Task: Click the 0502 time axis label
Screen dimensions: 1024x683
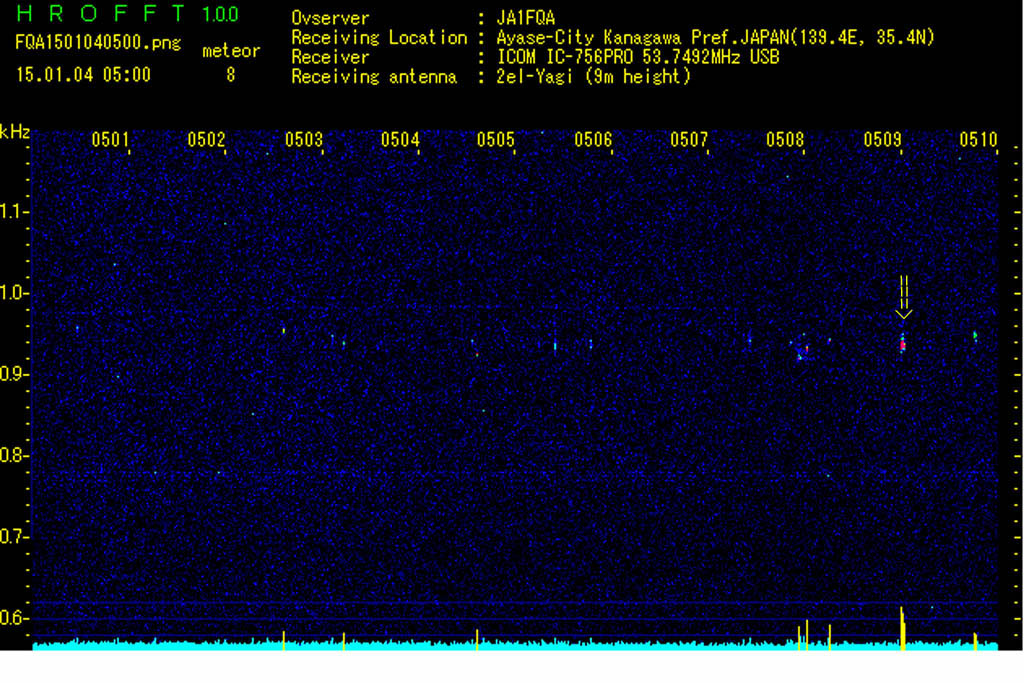Action: [x=206, y=140]
